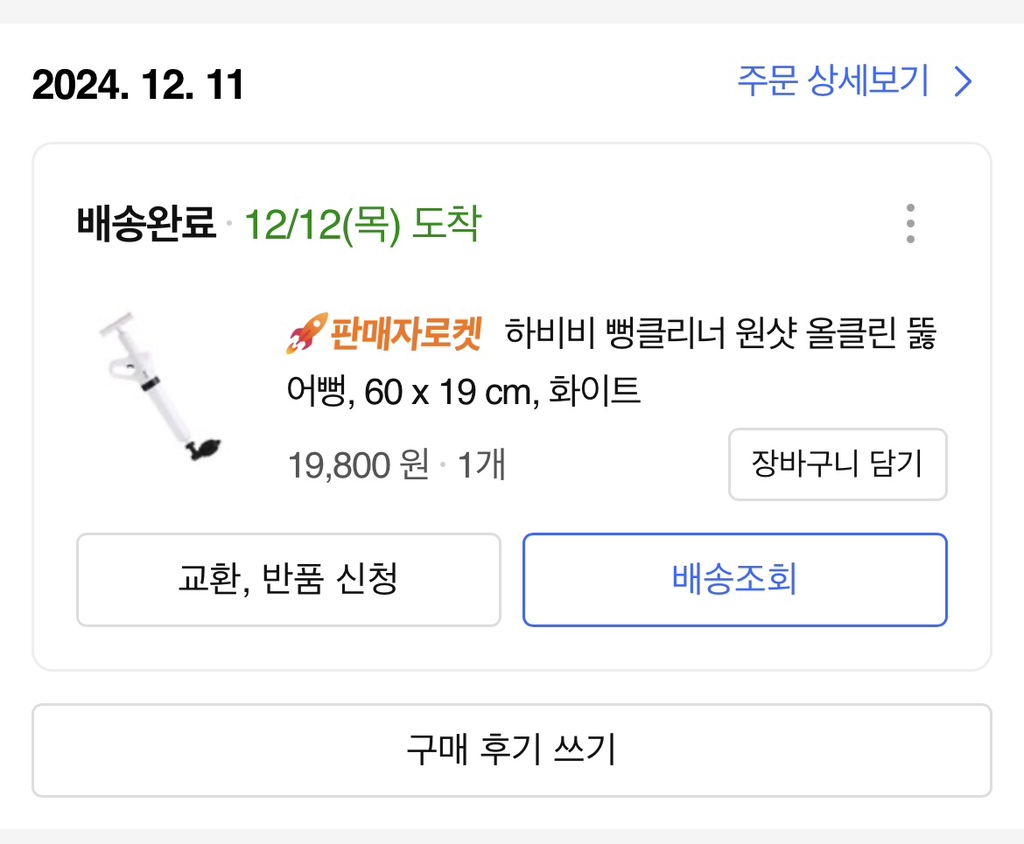Write a review via 구매 후기 쓰기
Screen dimensions: 1024x844
[511, 750]
